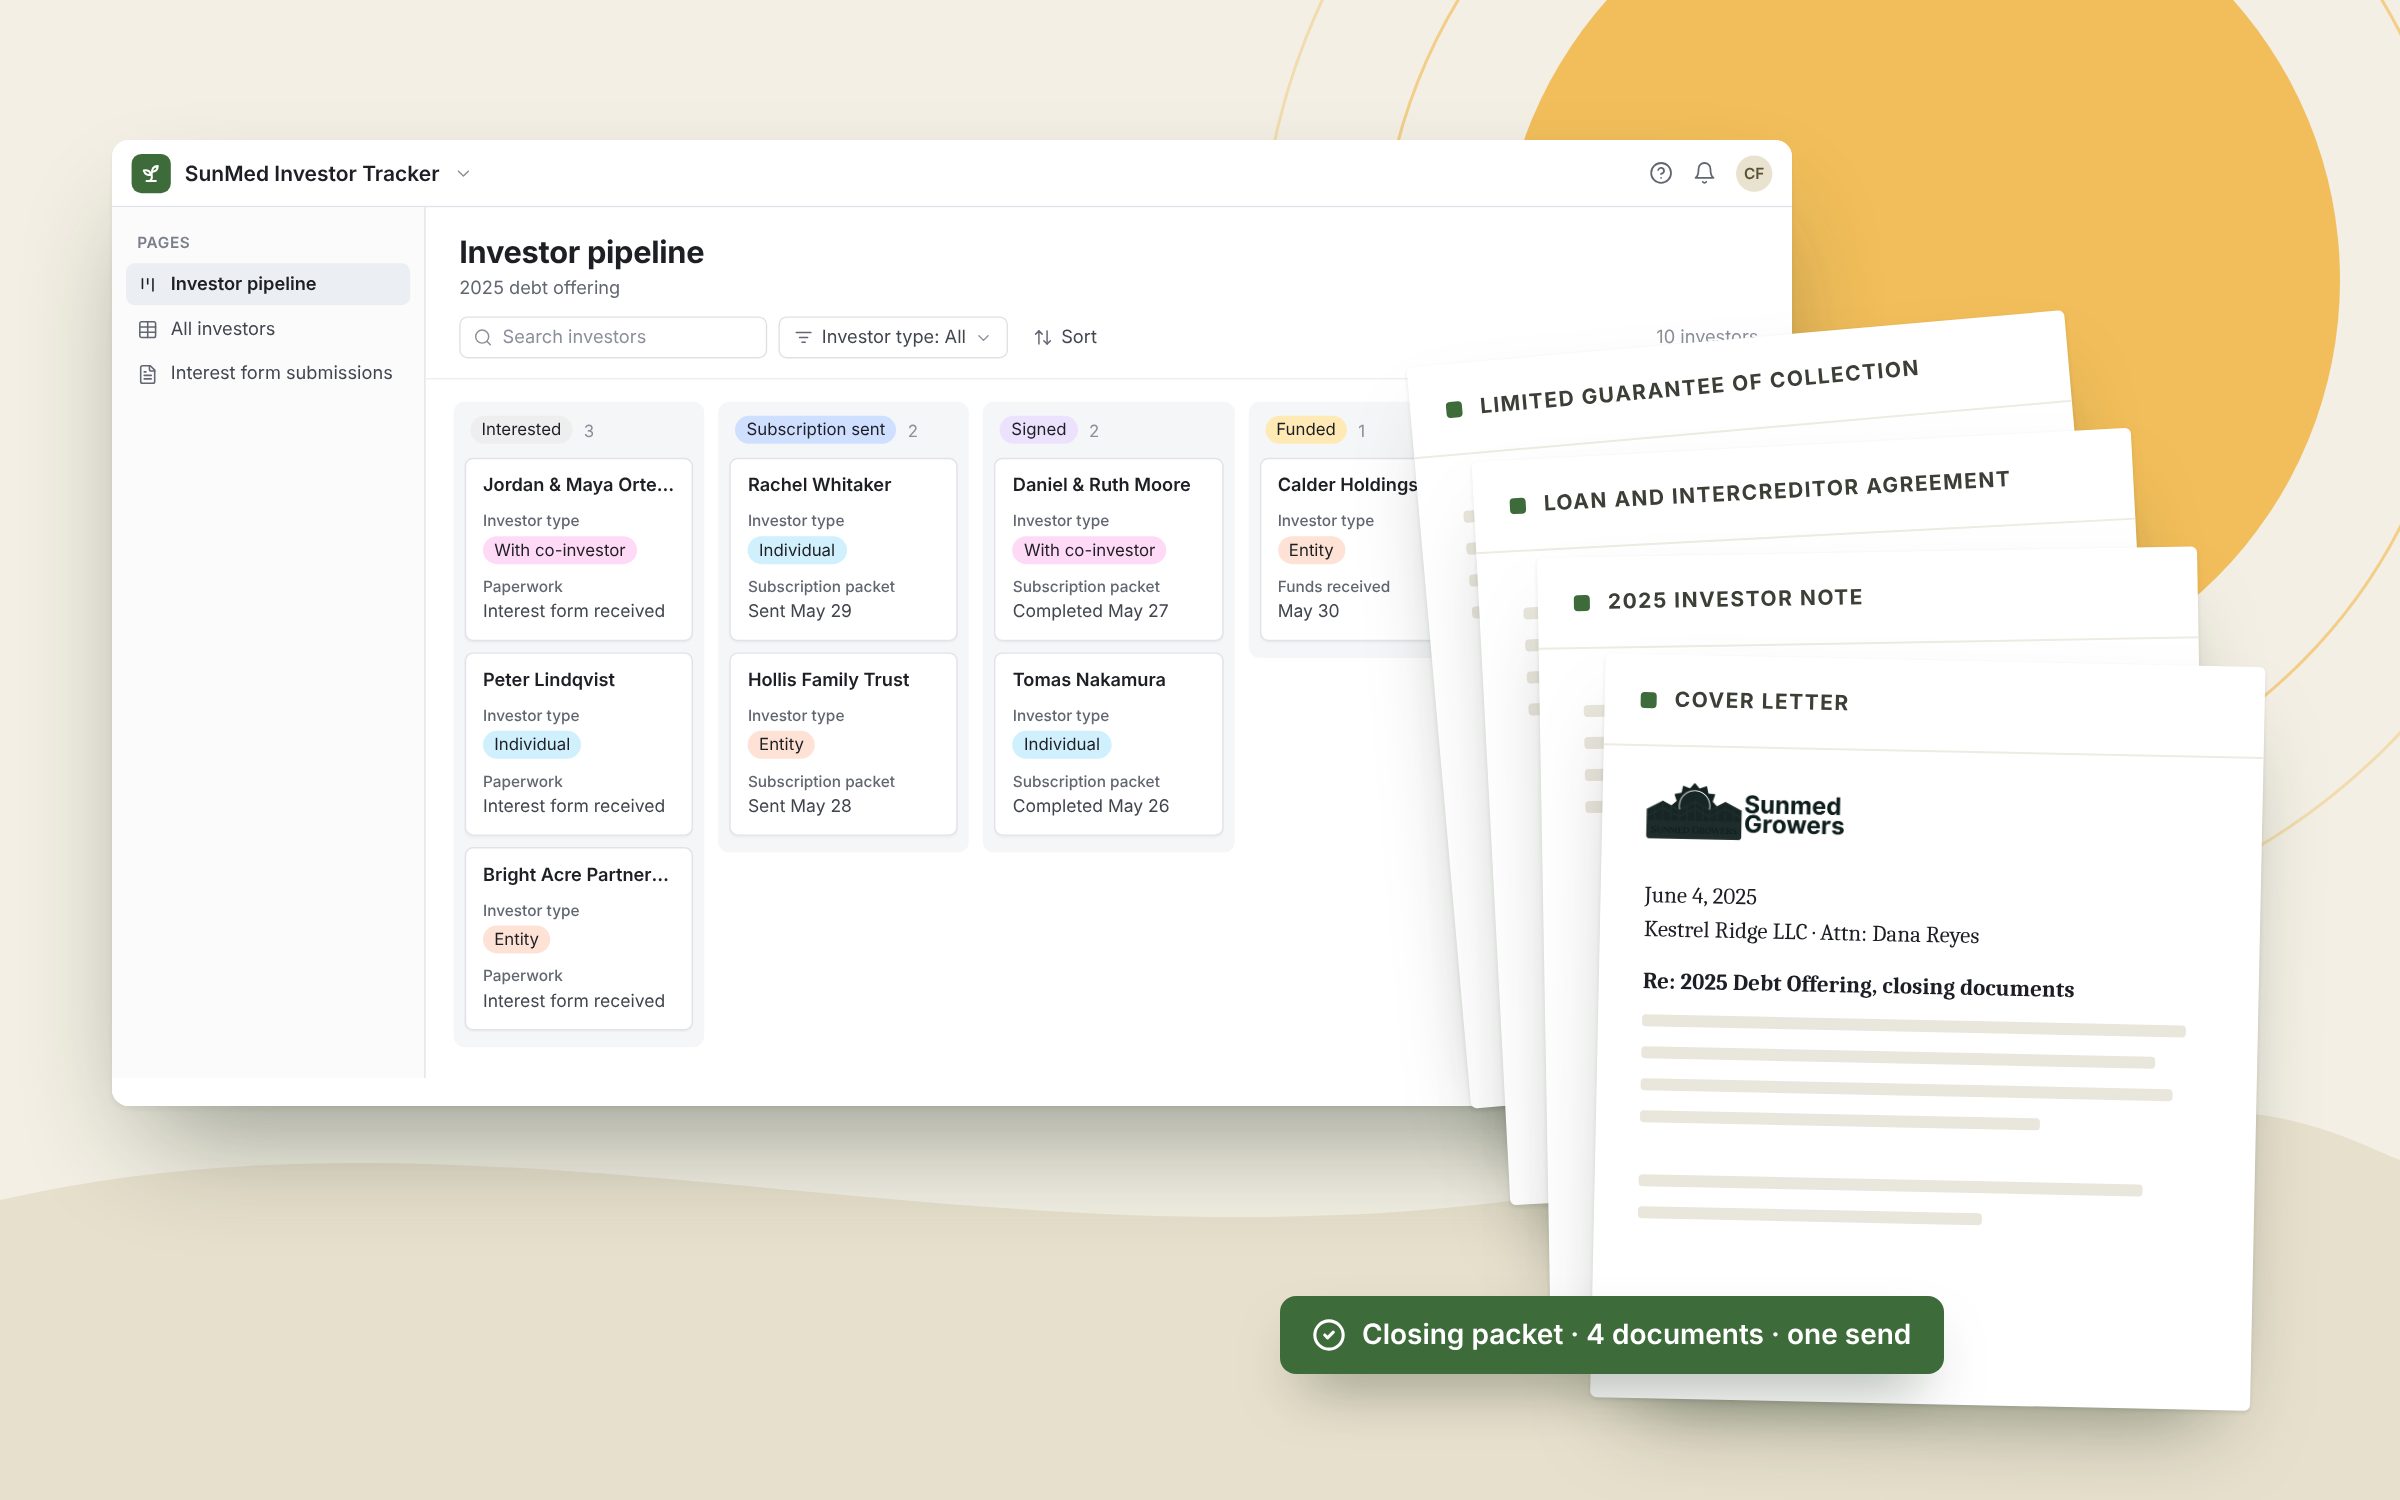Open the Peter Lindqvist card

click(578, 744)
